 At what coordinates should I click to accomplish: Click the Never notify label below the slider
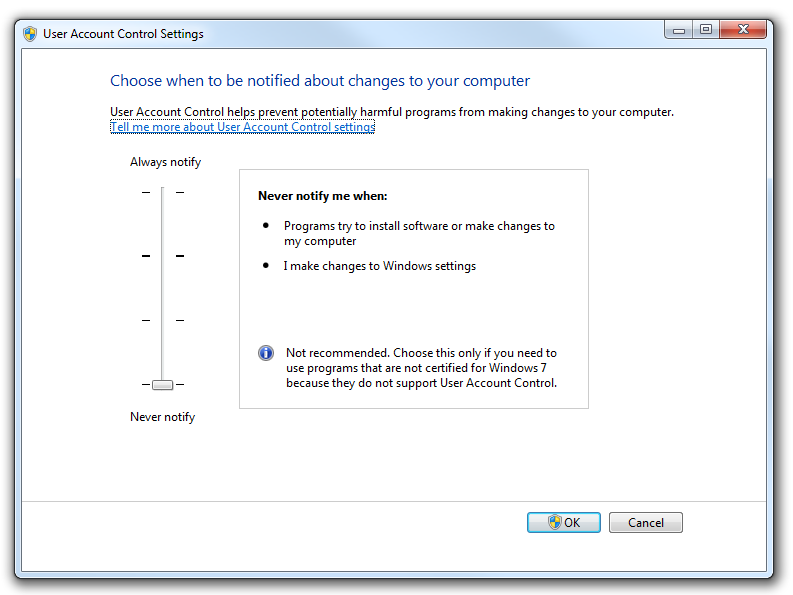point(162,417)
